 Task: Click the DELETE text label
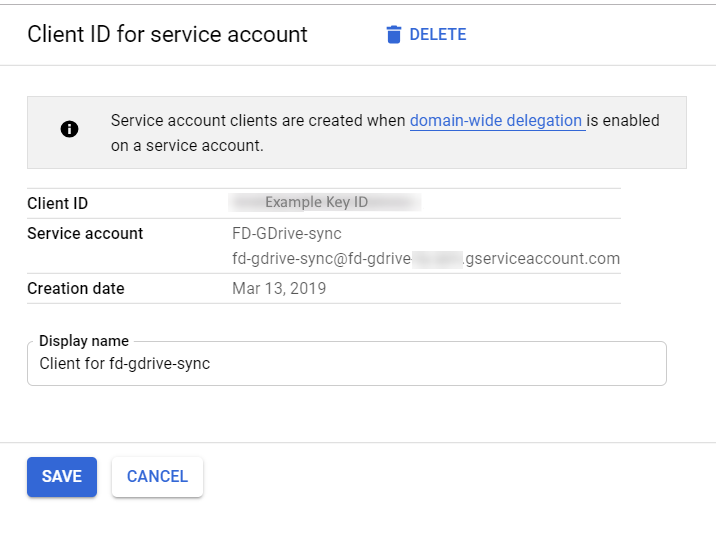(438, 35)
